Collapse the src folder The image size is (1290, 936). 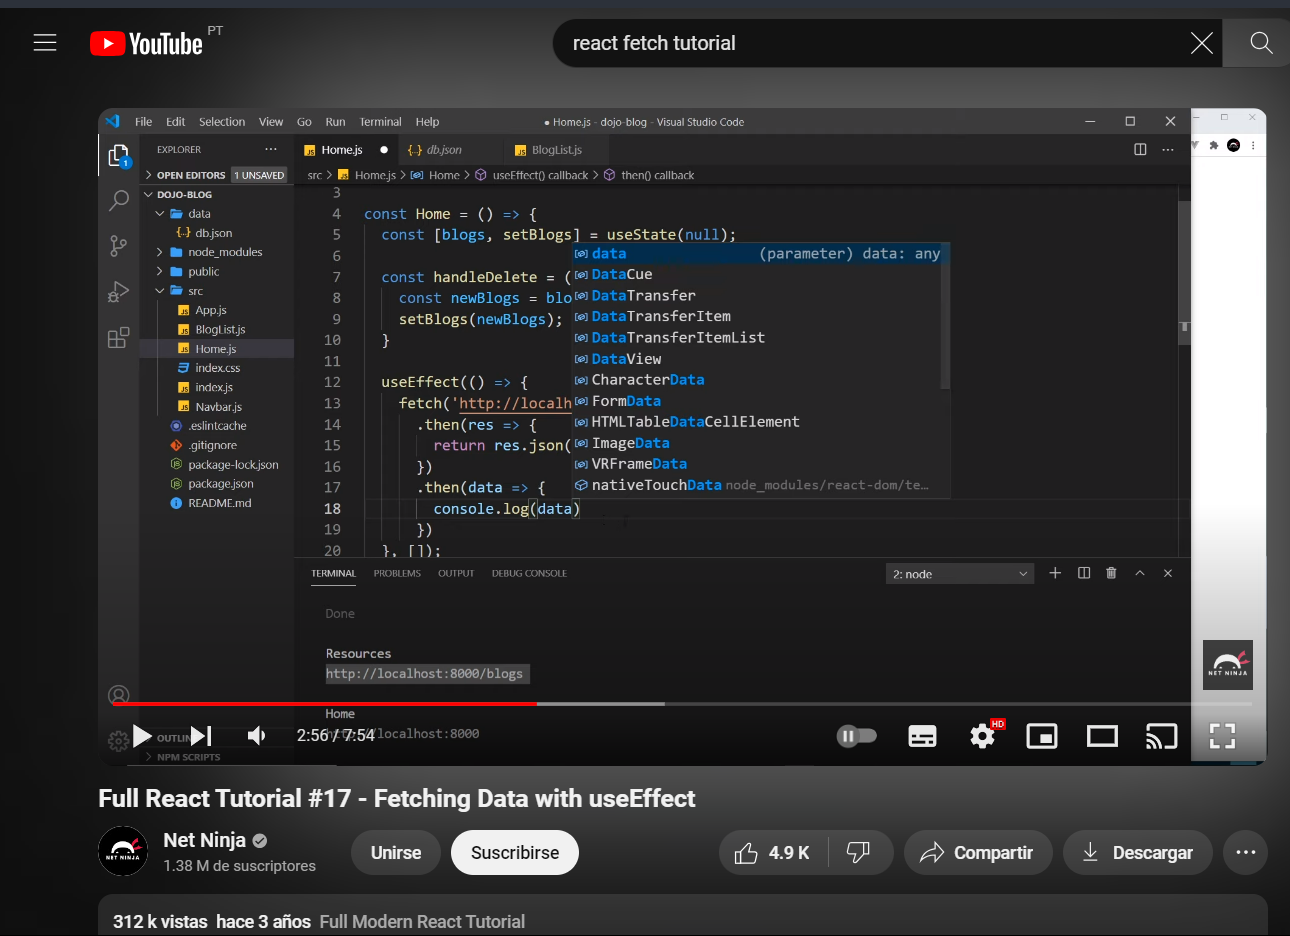pos(194,291)
